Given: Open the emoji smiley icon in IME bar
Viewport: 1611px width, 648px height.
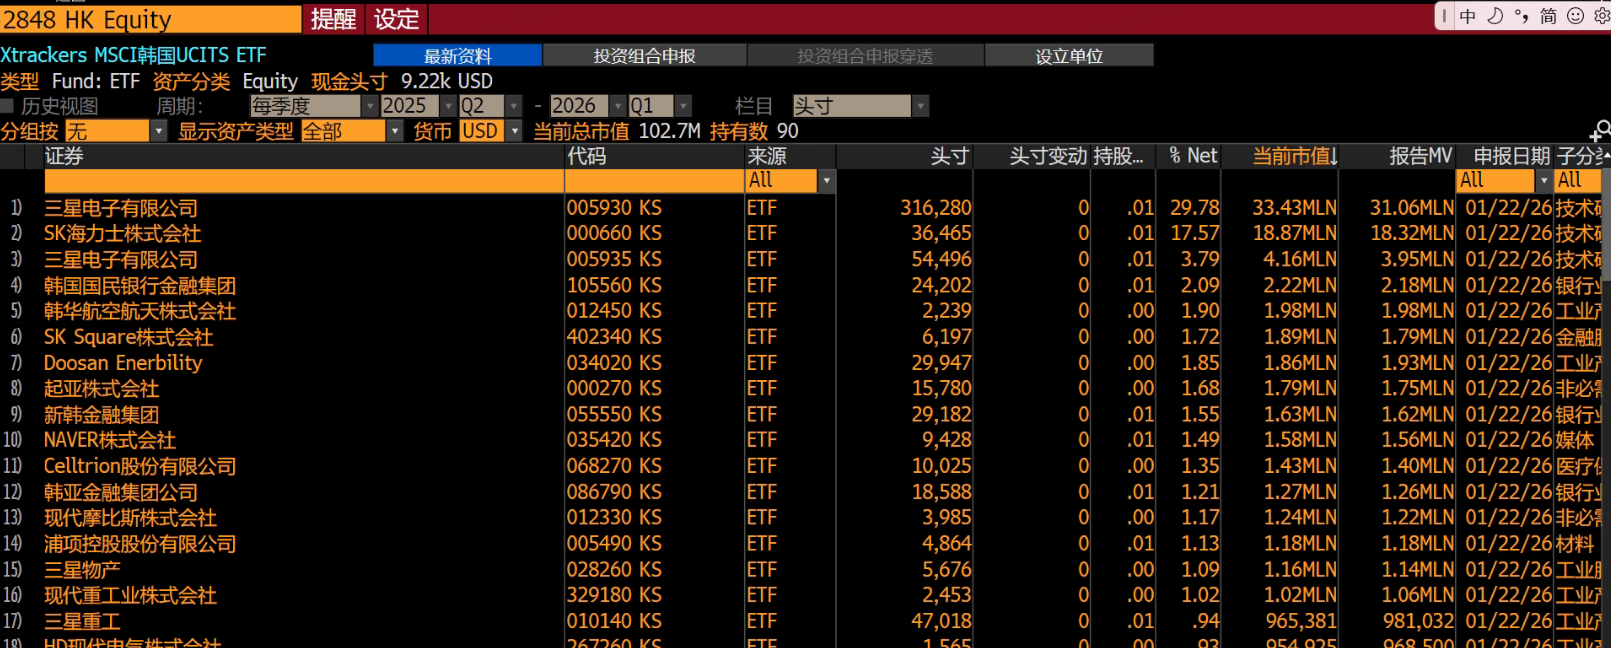Looking at the screenshot, I should [x=1575, y=16].
